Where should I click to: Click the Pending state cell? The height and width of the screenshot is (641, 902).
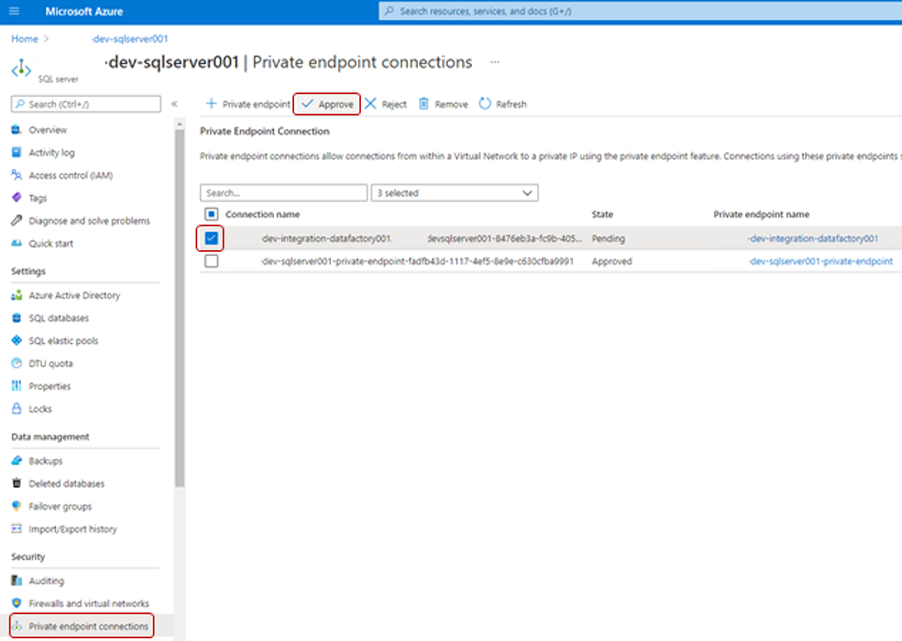(608, 238)
